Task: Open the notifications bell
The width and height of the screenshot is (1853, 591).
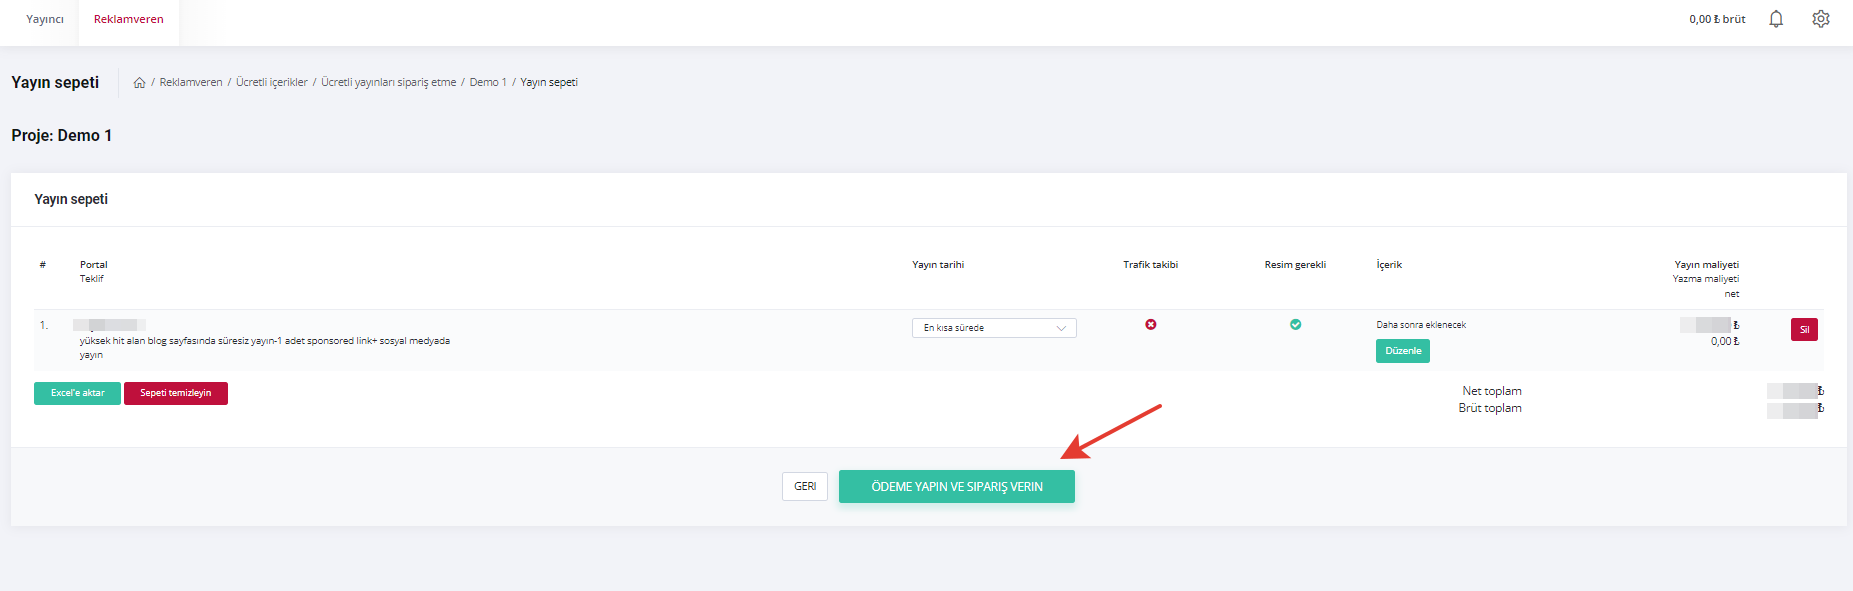Action: point(1776,19)
